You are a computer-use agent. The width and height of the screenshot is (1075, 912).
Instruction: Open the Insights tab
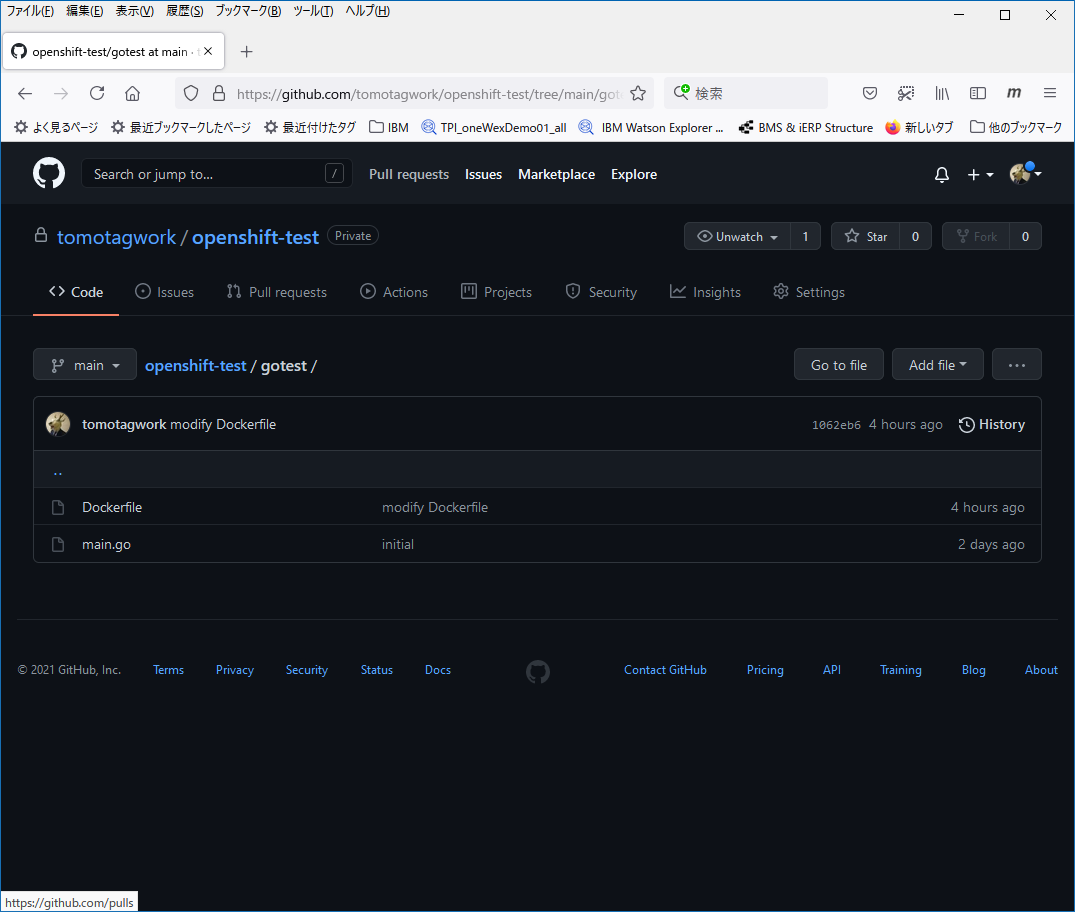(x=705, y=292)
